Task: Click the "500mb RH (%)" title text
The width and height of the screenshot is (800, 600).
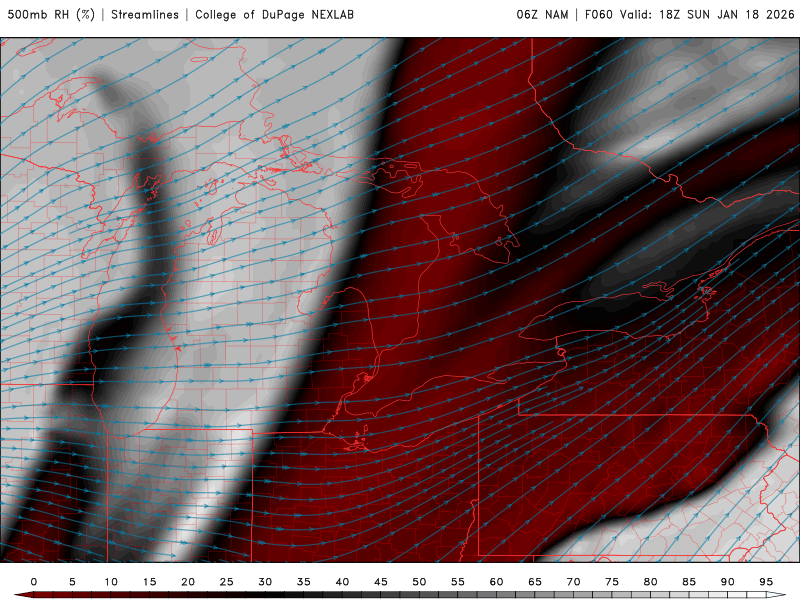Action: tap(51, 14)
